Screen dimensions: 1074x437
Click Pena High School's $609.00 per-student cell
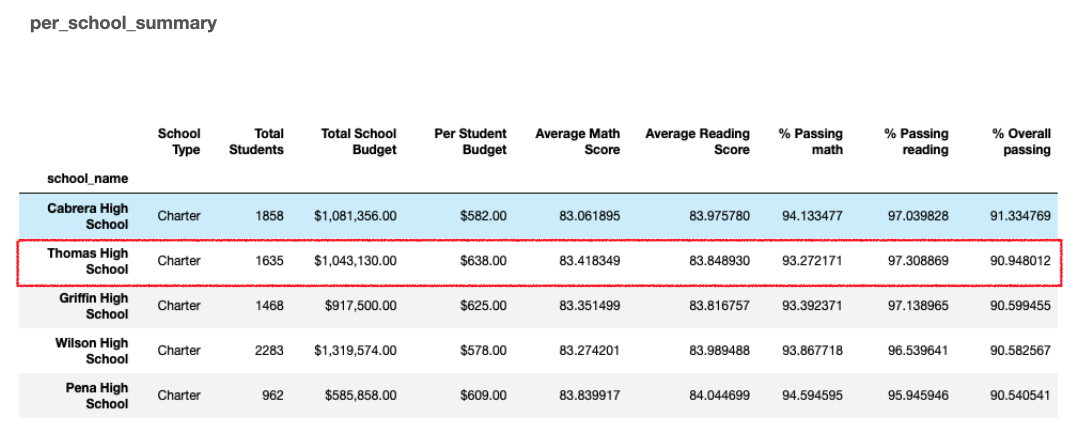(x=484, y=395)
